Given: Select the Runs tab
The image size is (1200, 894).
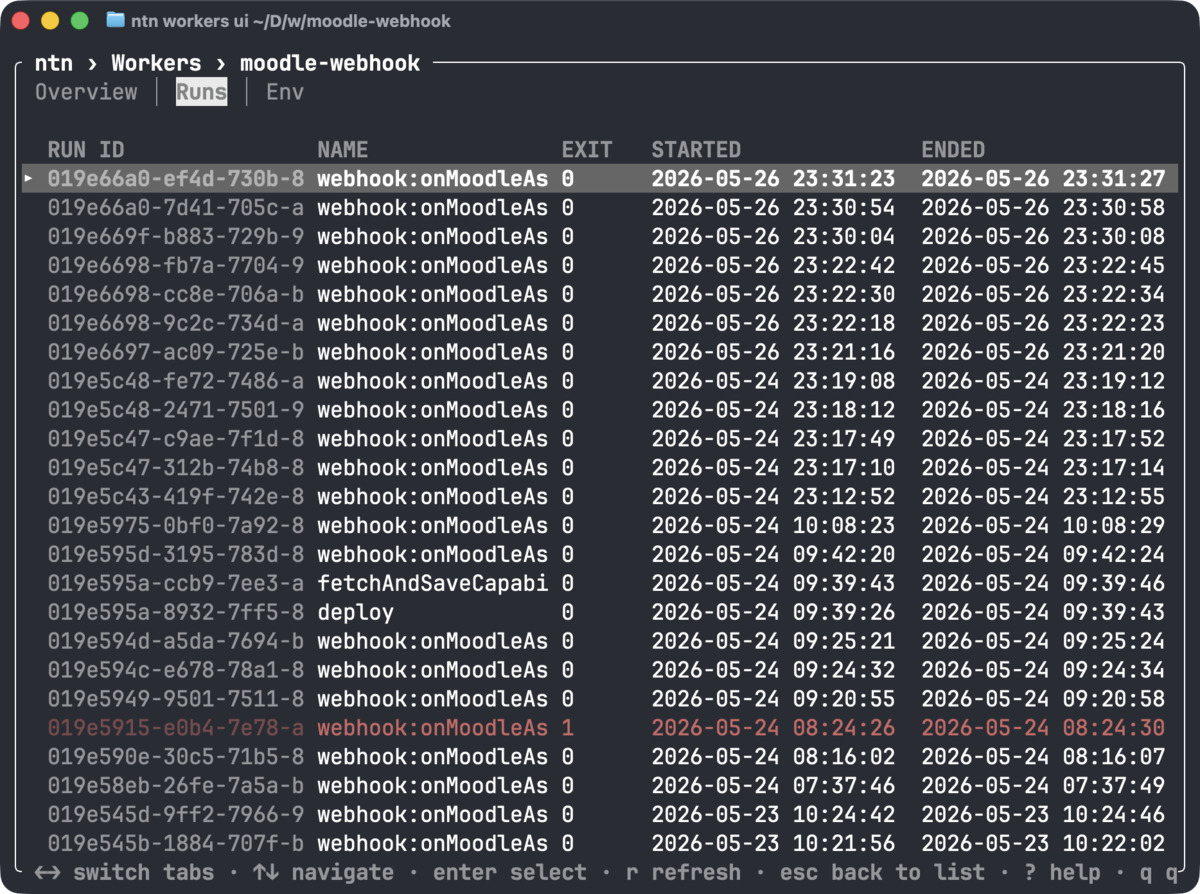Looking at the screenshot, I should pos(202,92).
